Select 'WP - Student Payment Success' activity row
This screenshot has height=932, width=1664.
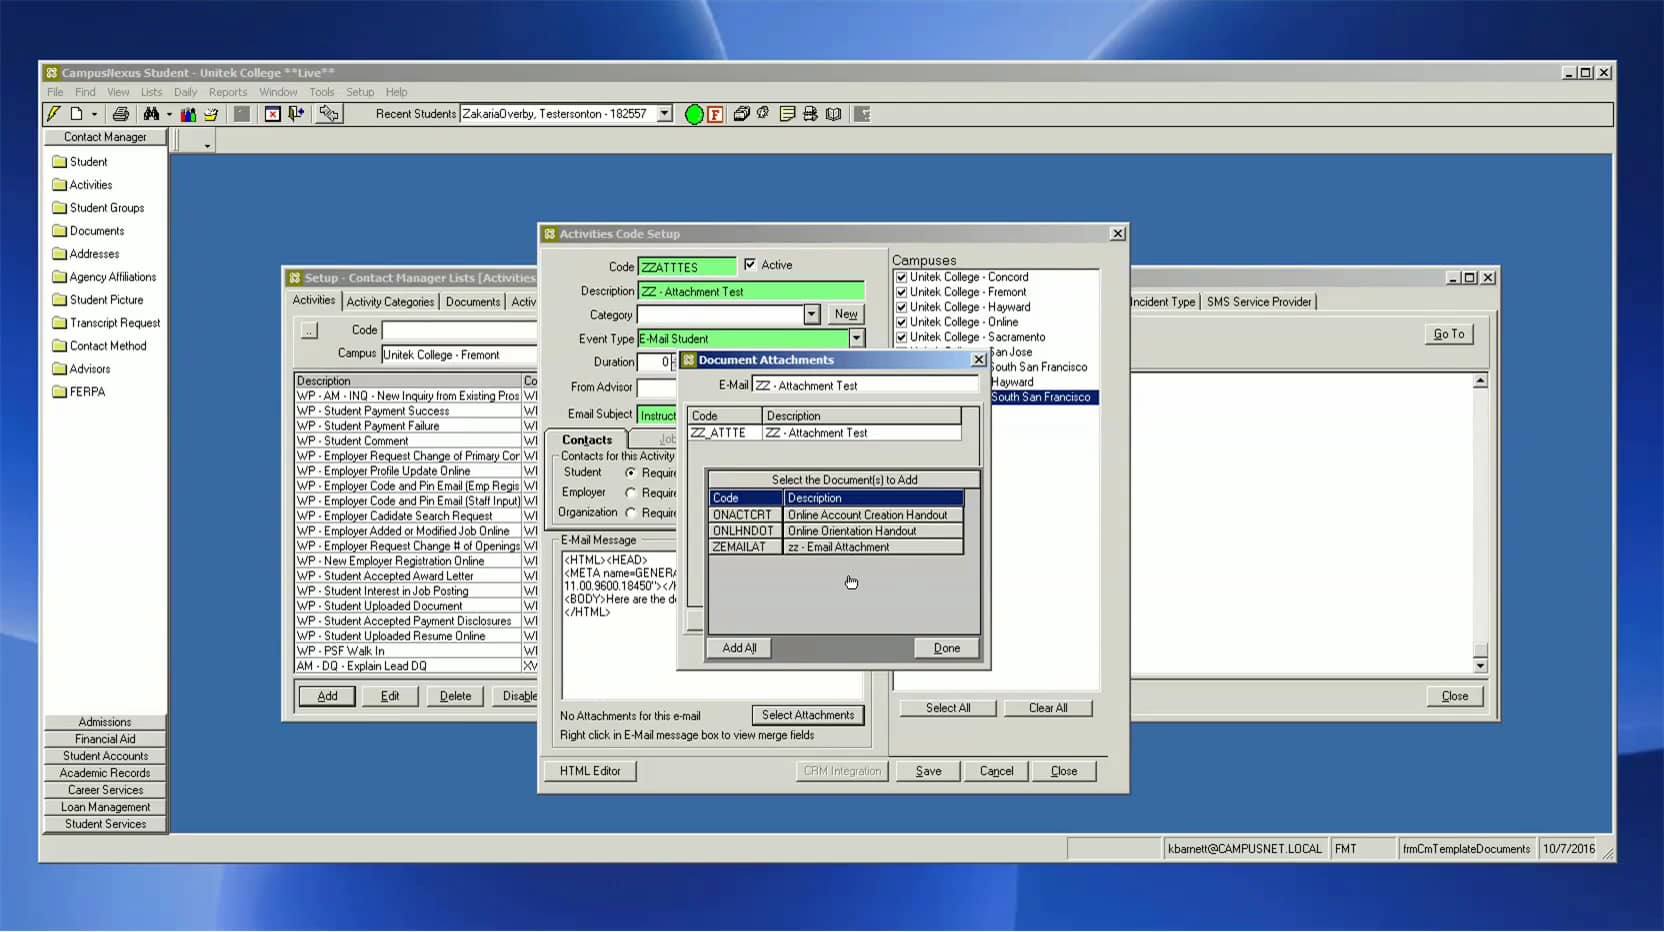pyautogui.click(x=408, y=411)
